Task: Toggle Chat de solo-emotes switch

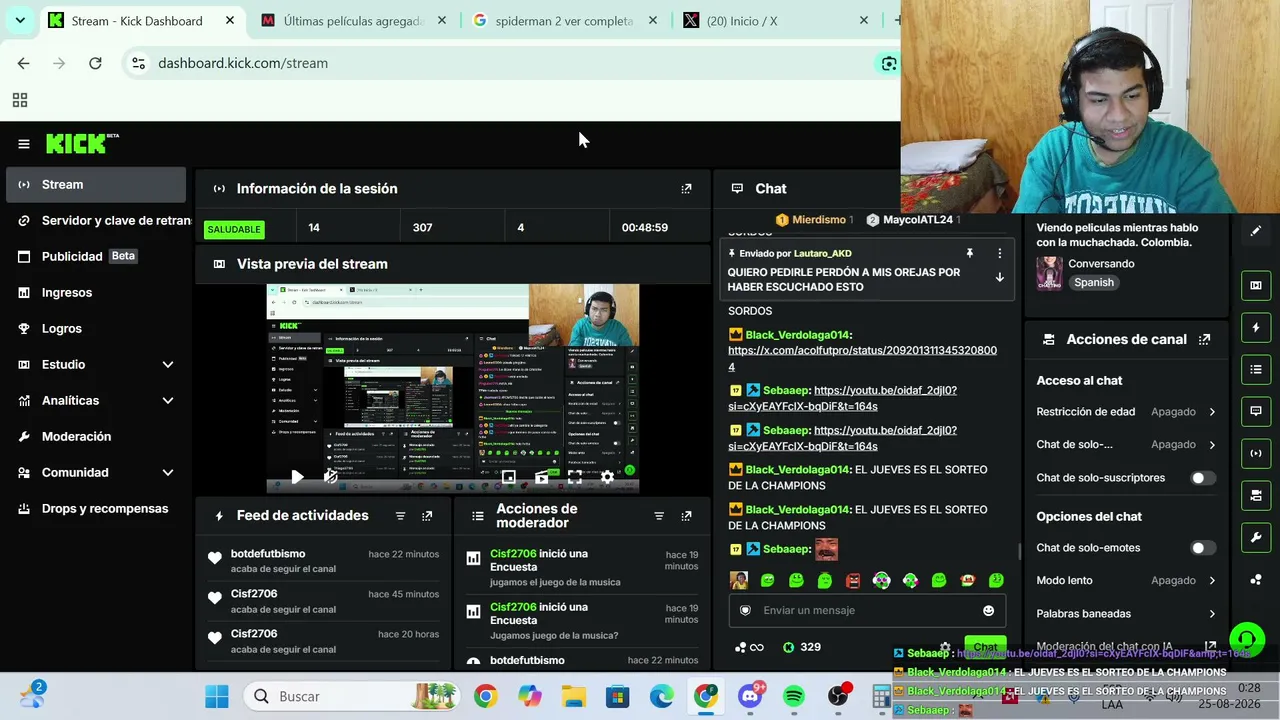Action: [1203, 548]
